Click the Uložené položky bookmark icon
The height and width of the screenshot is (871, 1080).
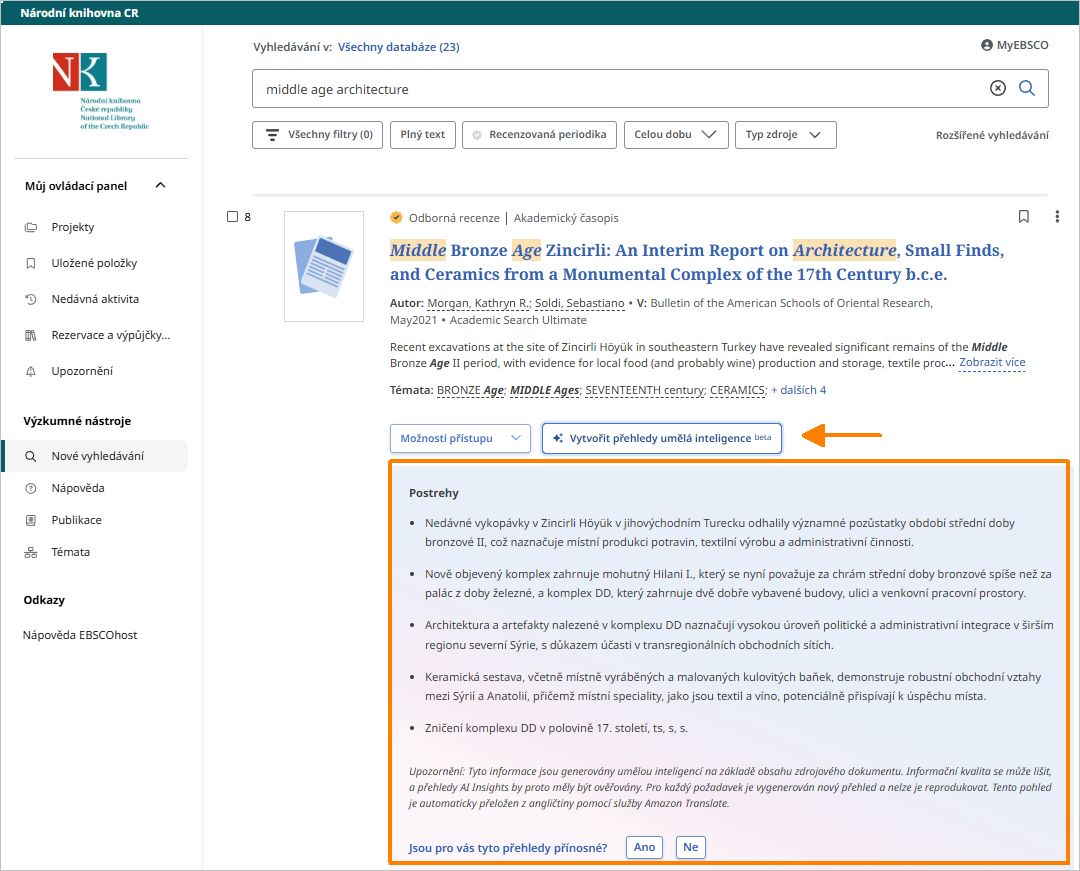tap(31, 263)
